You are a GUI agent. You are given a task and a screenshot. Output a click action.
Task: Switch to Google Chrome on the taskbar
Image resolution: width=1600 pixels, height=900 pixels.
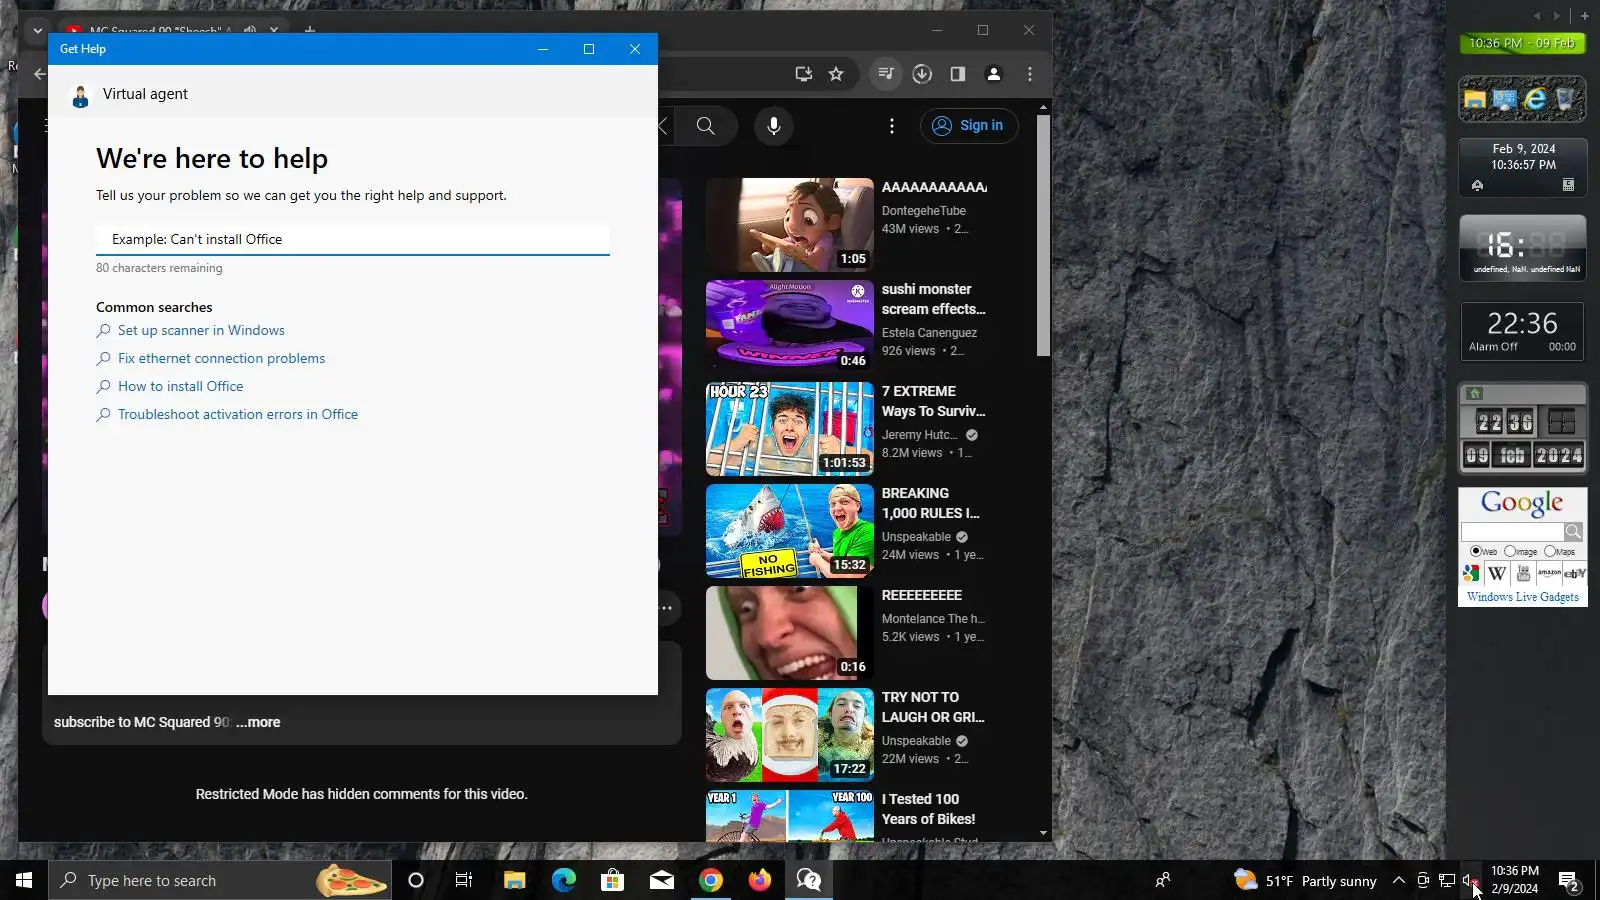tap(711, 880)
